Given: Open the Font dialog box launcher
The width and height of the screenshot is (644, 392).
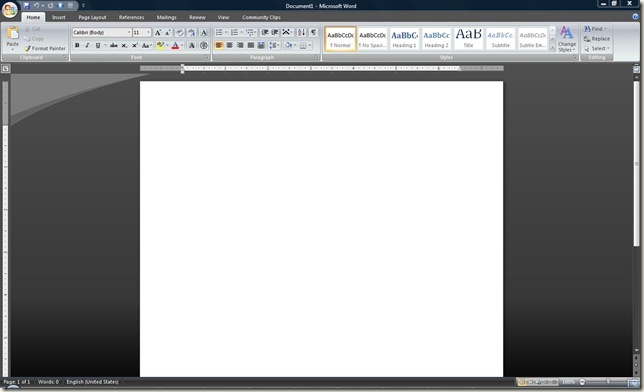Looking at the screenshot, I should (207, 58).
